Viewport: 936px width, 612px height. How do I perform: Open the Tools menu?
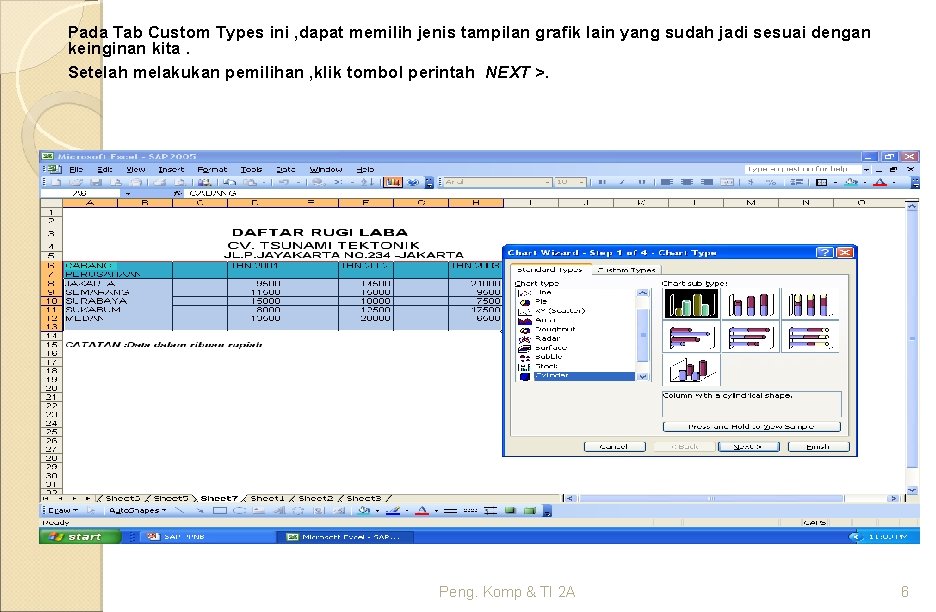(x=251, y=170)
